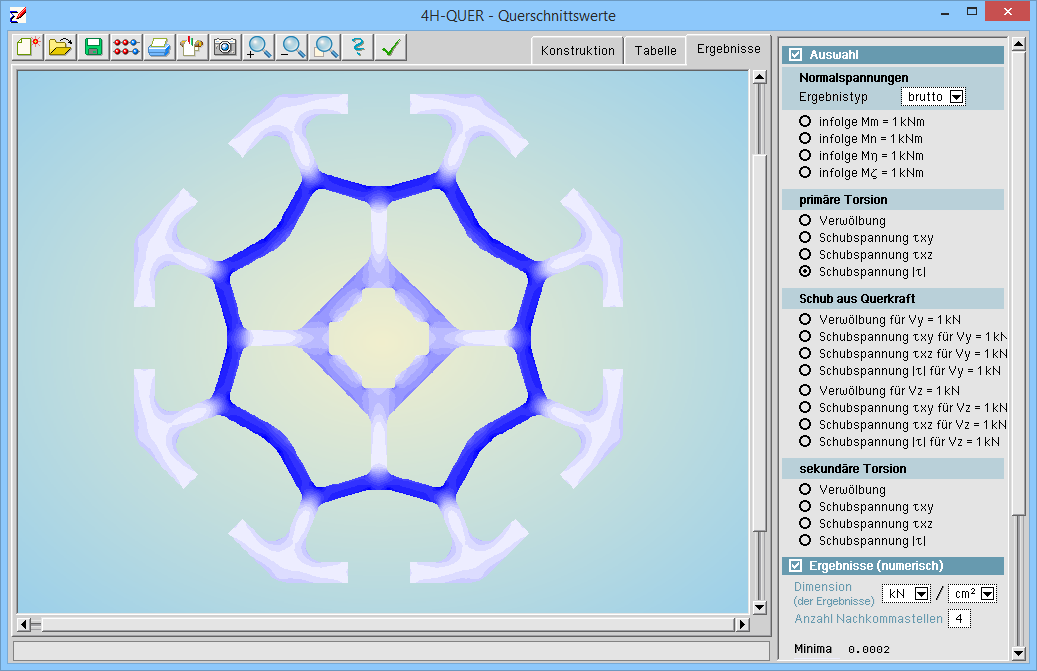
Task: Zoom in with the plus magnifier
Action: [259, 47]
